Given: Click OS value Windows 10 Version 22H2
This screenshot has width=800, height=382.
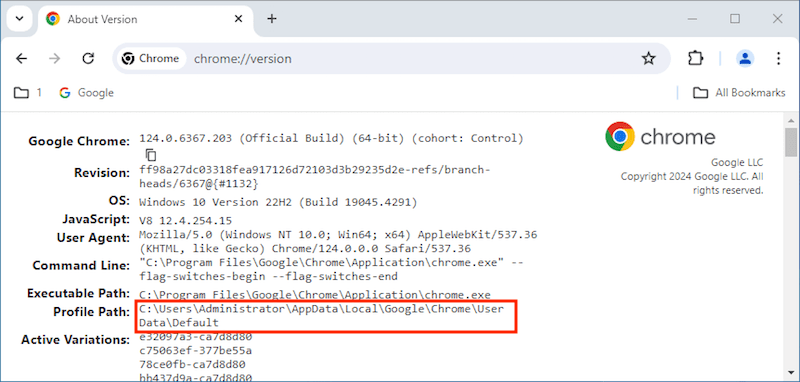Looking at the screenshot, I should 279,202.
